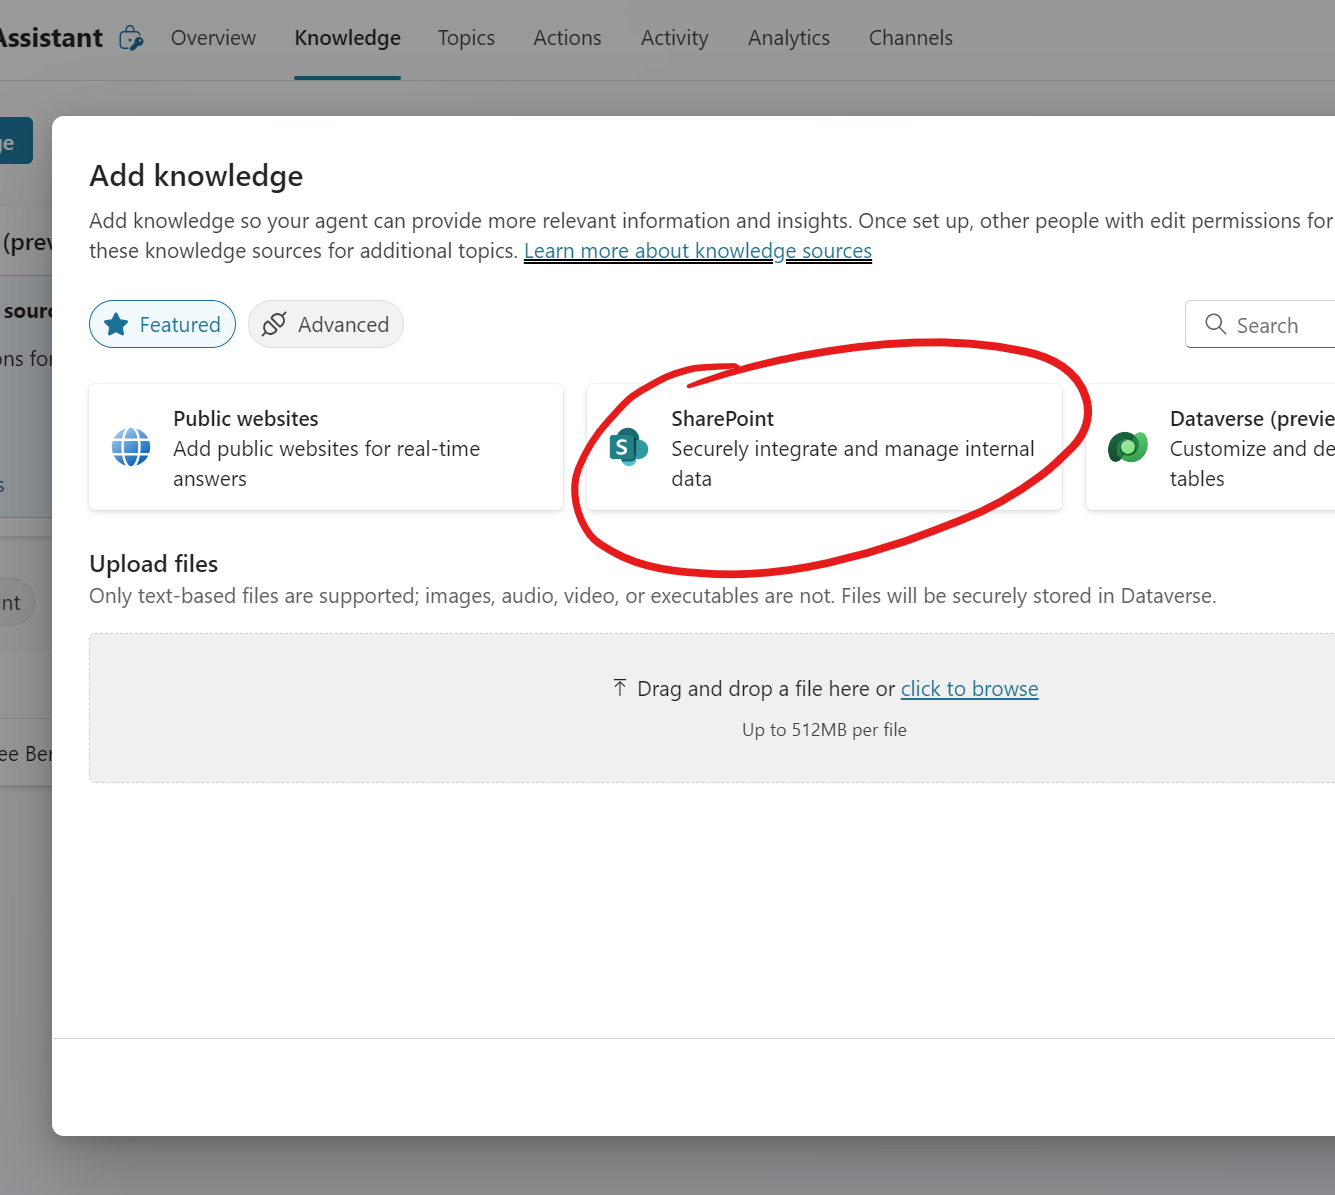Click the Search knowledge sources field
This screenshot has width=1335, height=1195.
pyautogui.click(x=1260, y=324)
